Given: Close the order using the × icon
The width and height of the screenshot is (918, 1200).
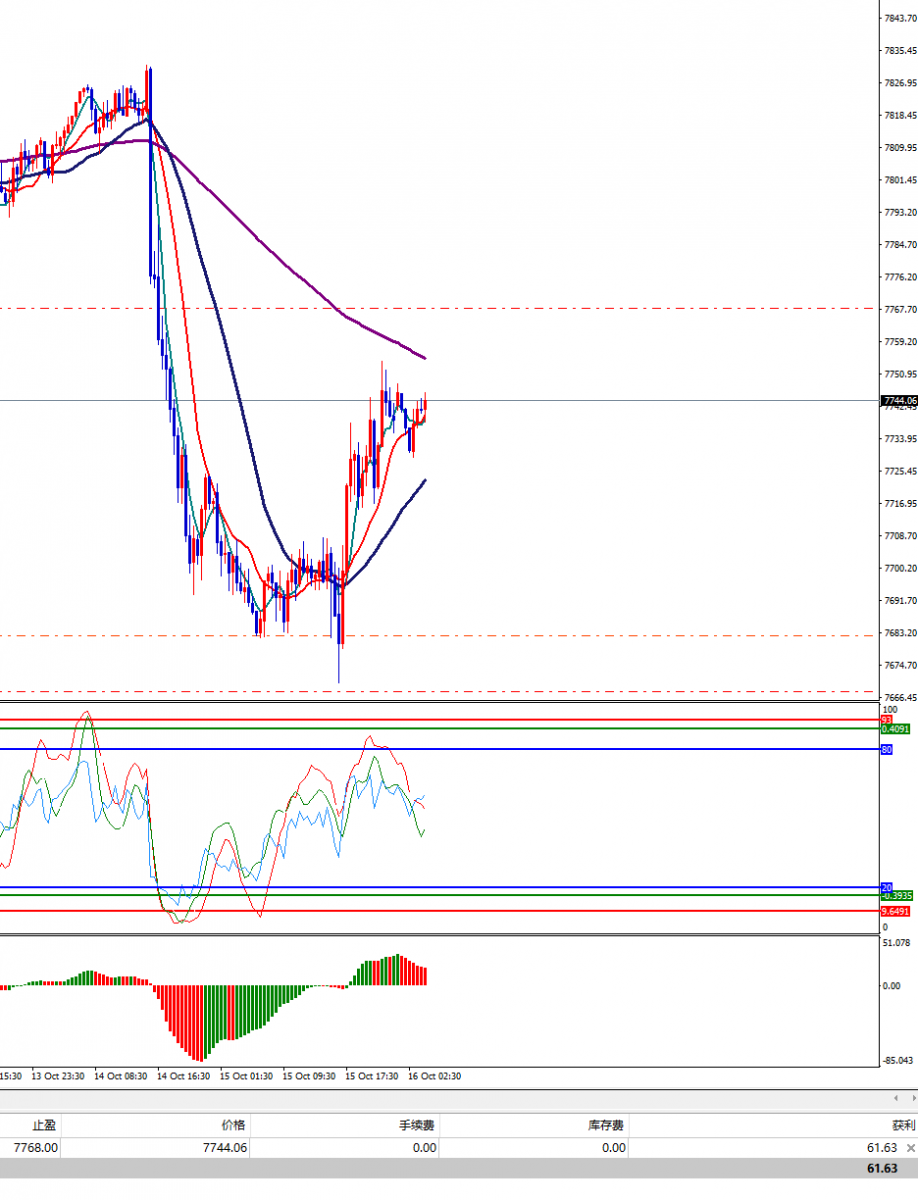Looking at the screenshot, I should [910, 1148].
